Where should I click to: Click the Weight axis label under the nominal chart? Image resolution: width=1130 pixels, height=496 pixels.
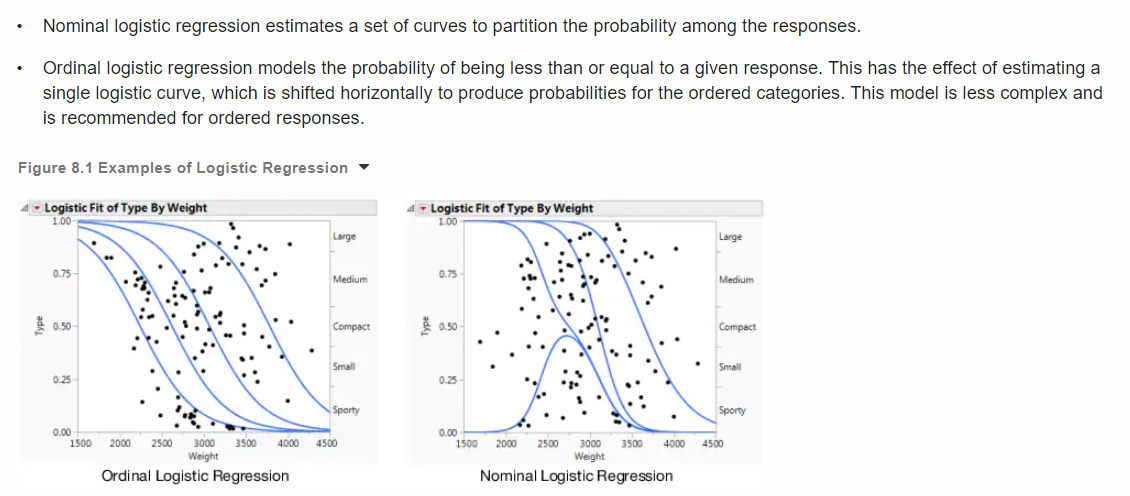pyautogui.click(x=589, y=456)
